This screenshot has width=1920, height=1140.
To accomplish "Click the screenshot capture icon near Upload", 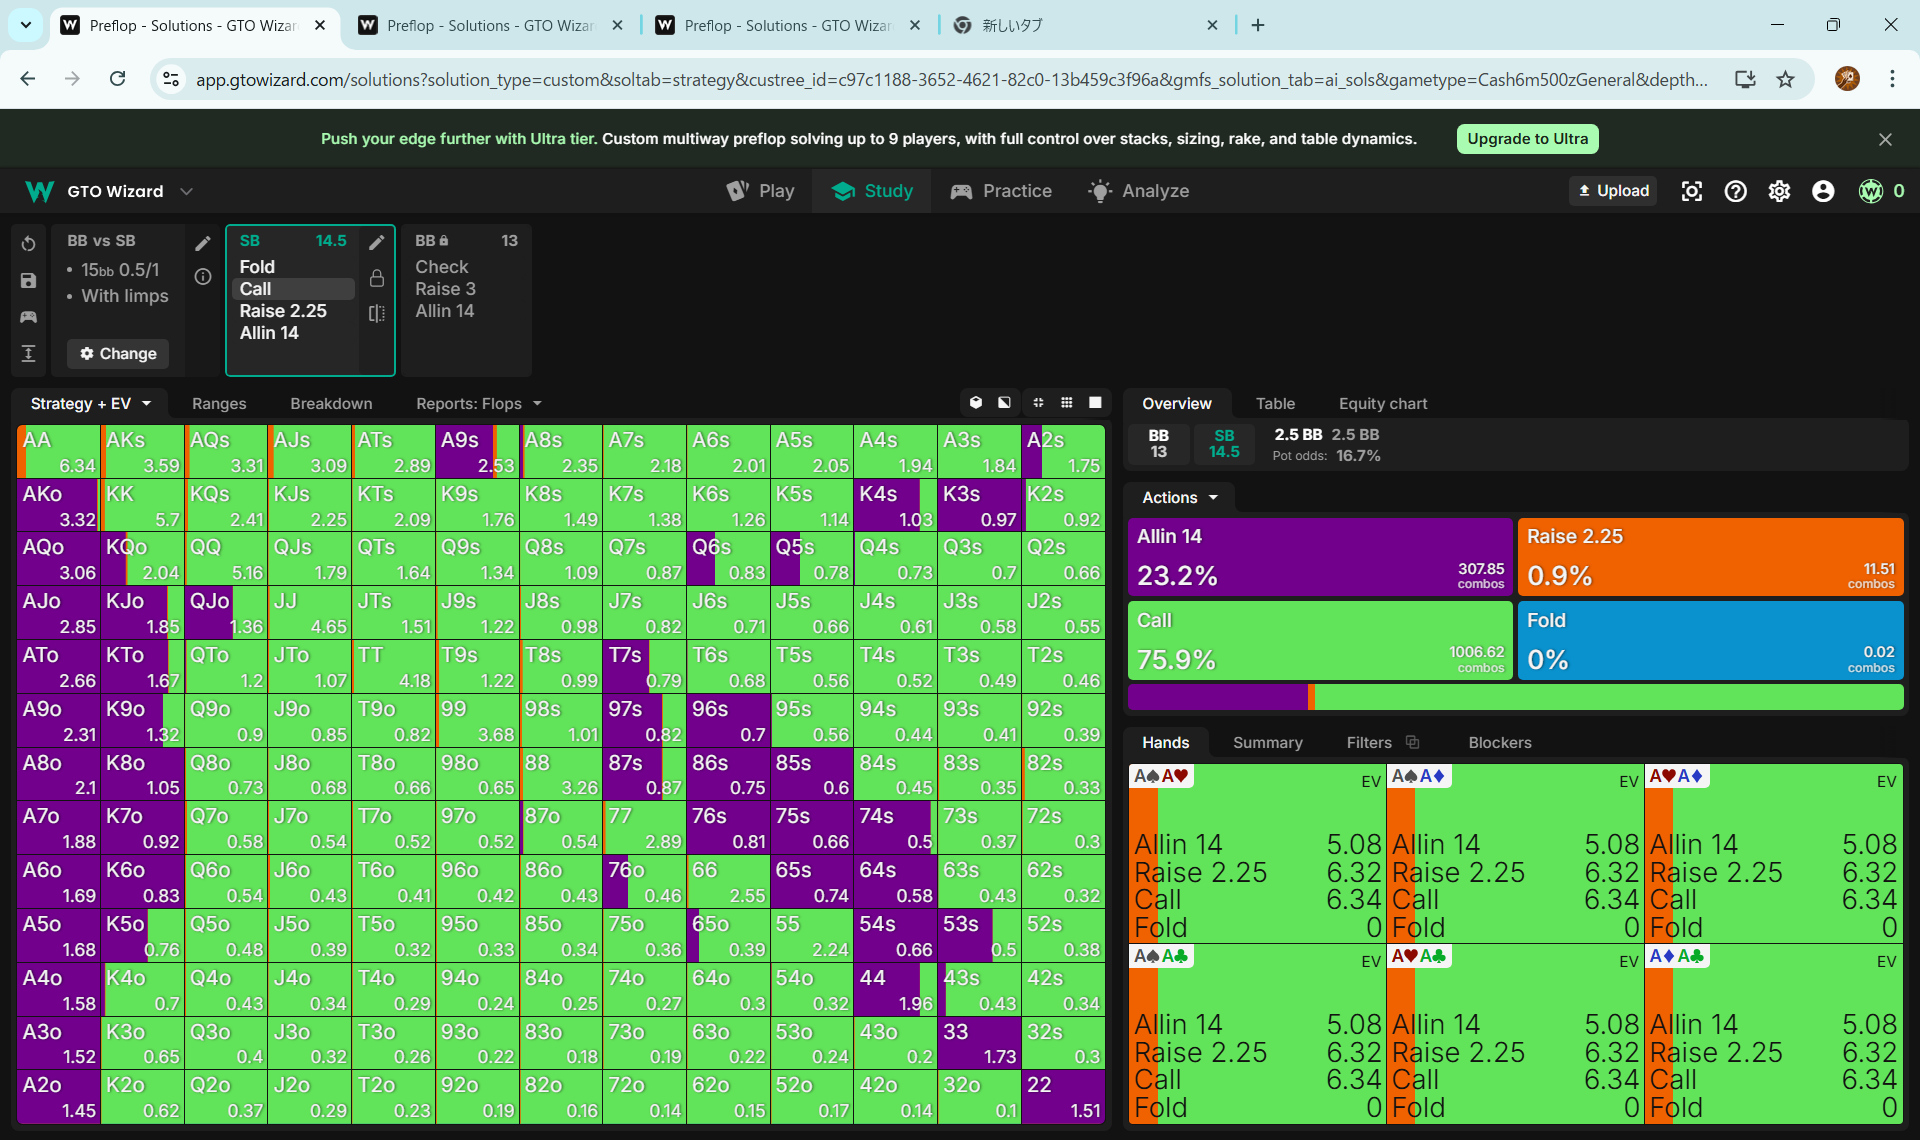I will (1692, 191).
